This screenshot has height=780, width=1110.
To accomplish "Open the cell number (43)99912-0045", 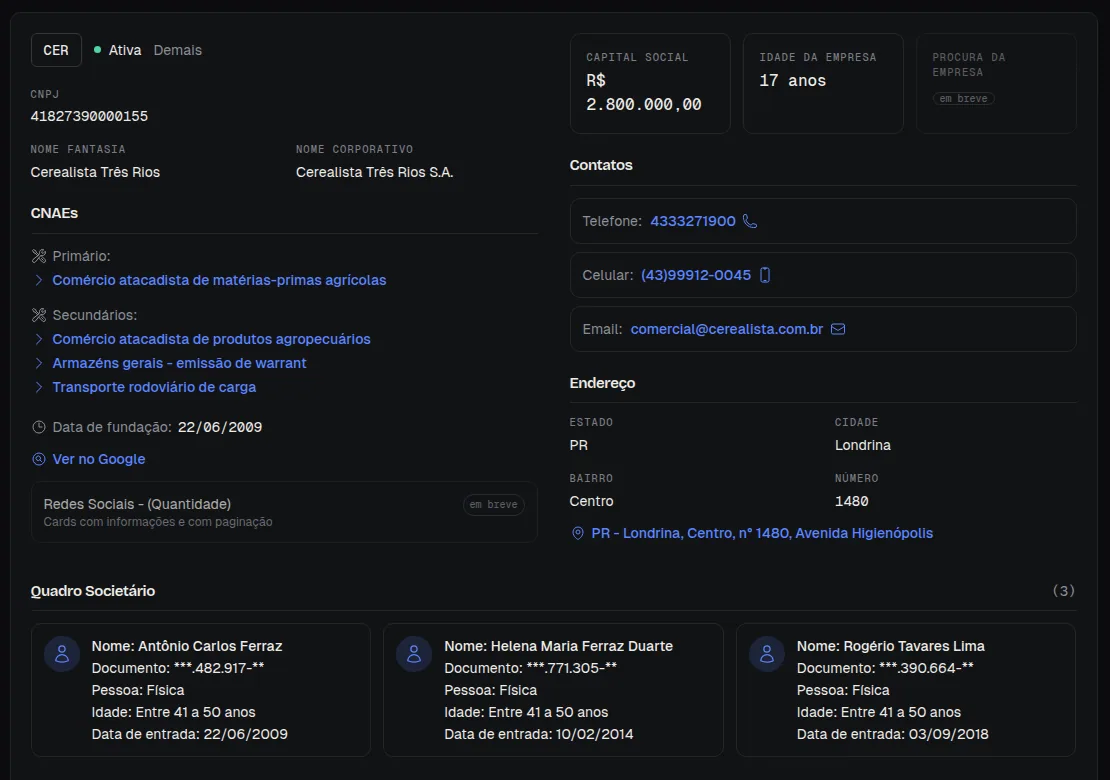I will (696, 275).
